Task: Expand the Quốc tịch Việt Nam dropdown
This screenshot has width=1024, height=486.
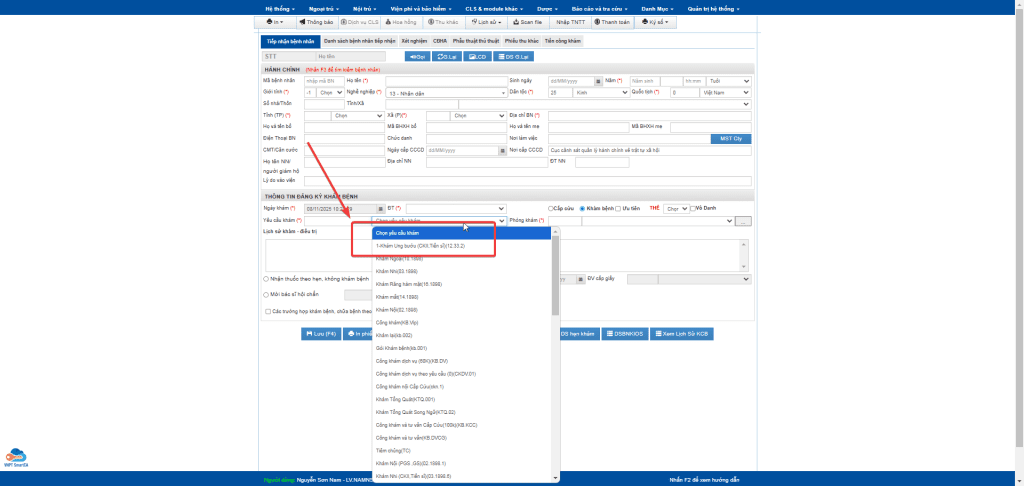Action: 725,92
